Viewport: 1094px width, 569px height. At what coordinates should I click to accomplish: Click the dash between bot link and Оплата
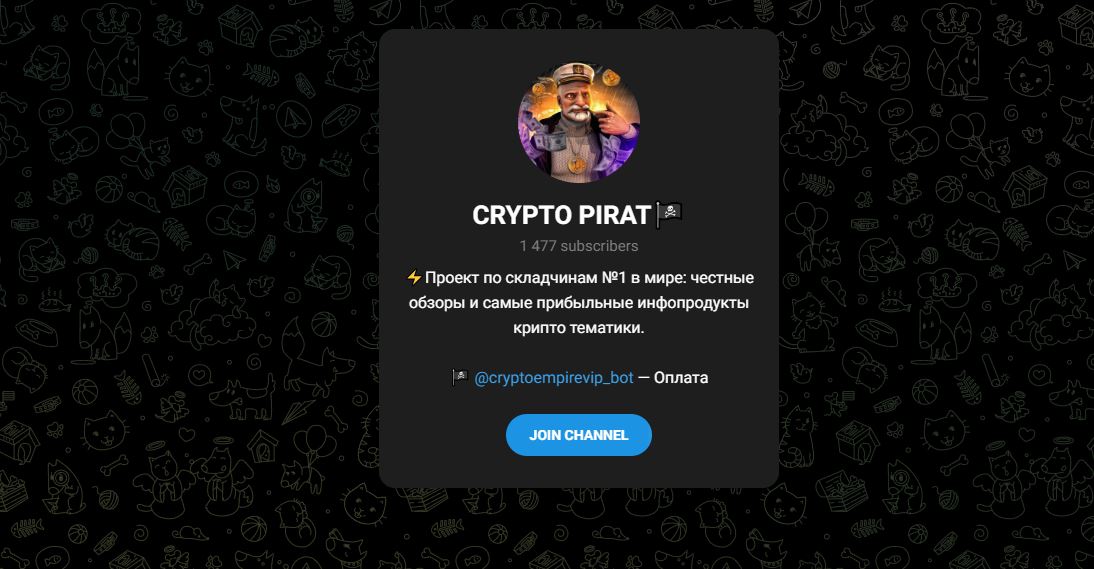[643, 378]
